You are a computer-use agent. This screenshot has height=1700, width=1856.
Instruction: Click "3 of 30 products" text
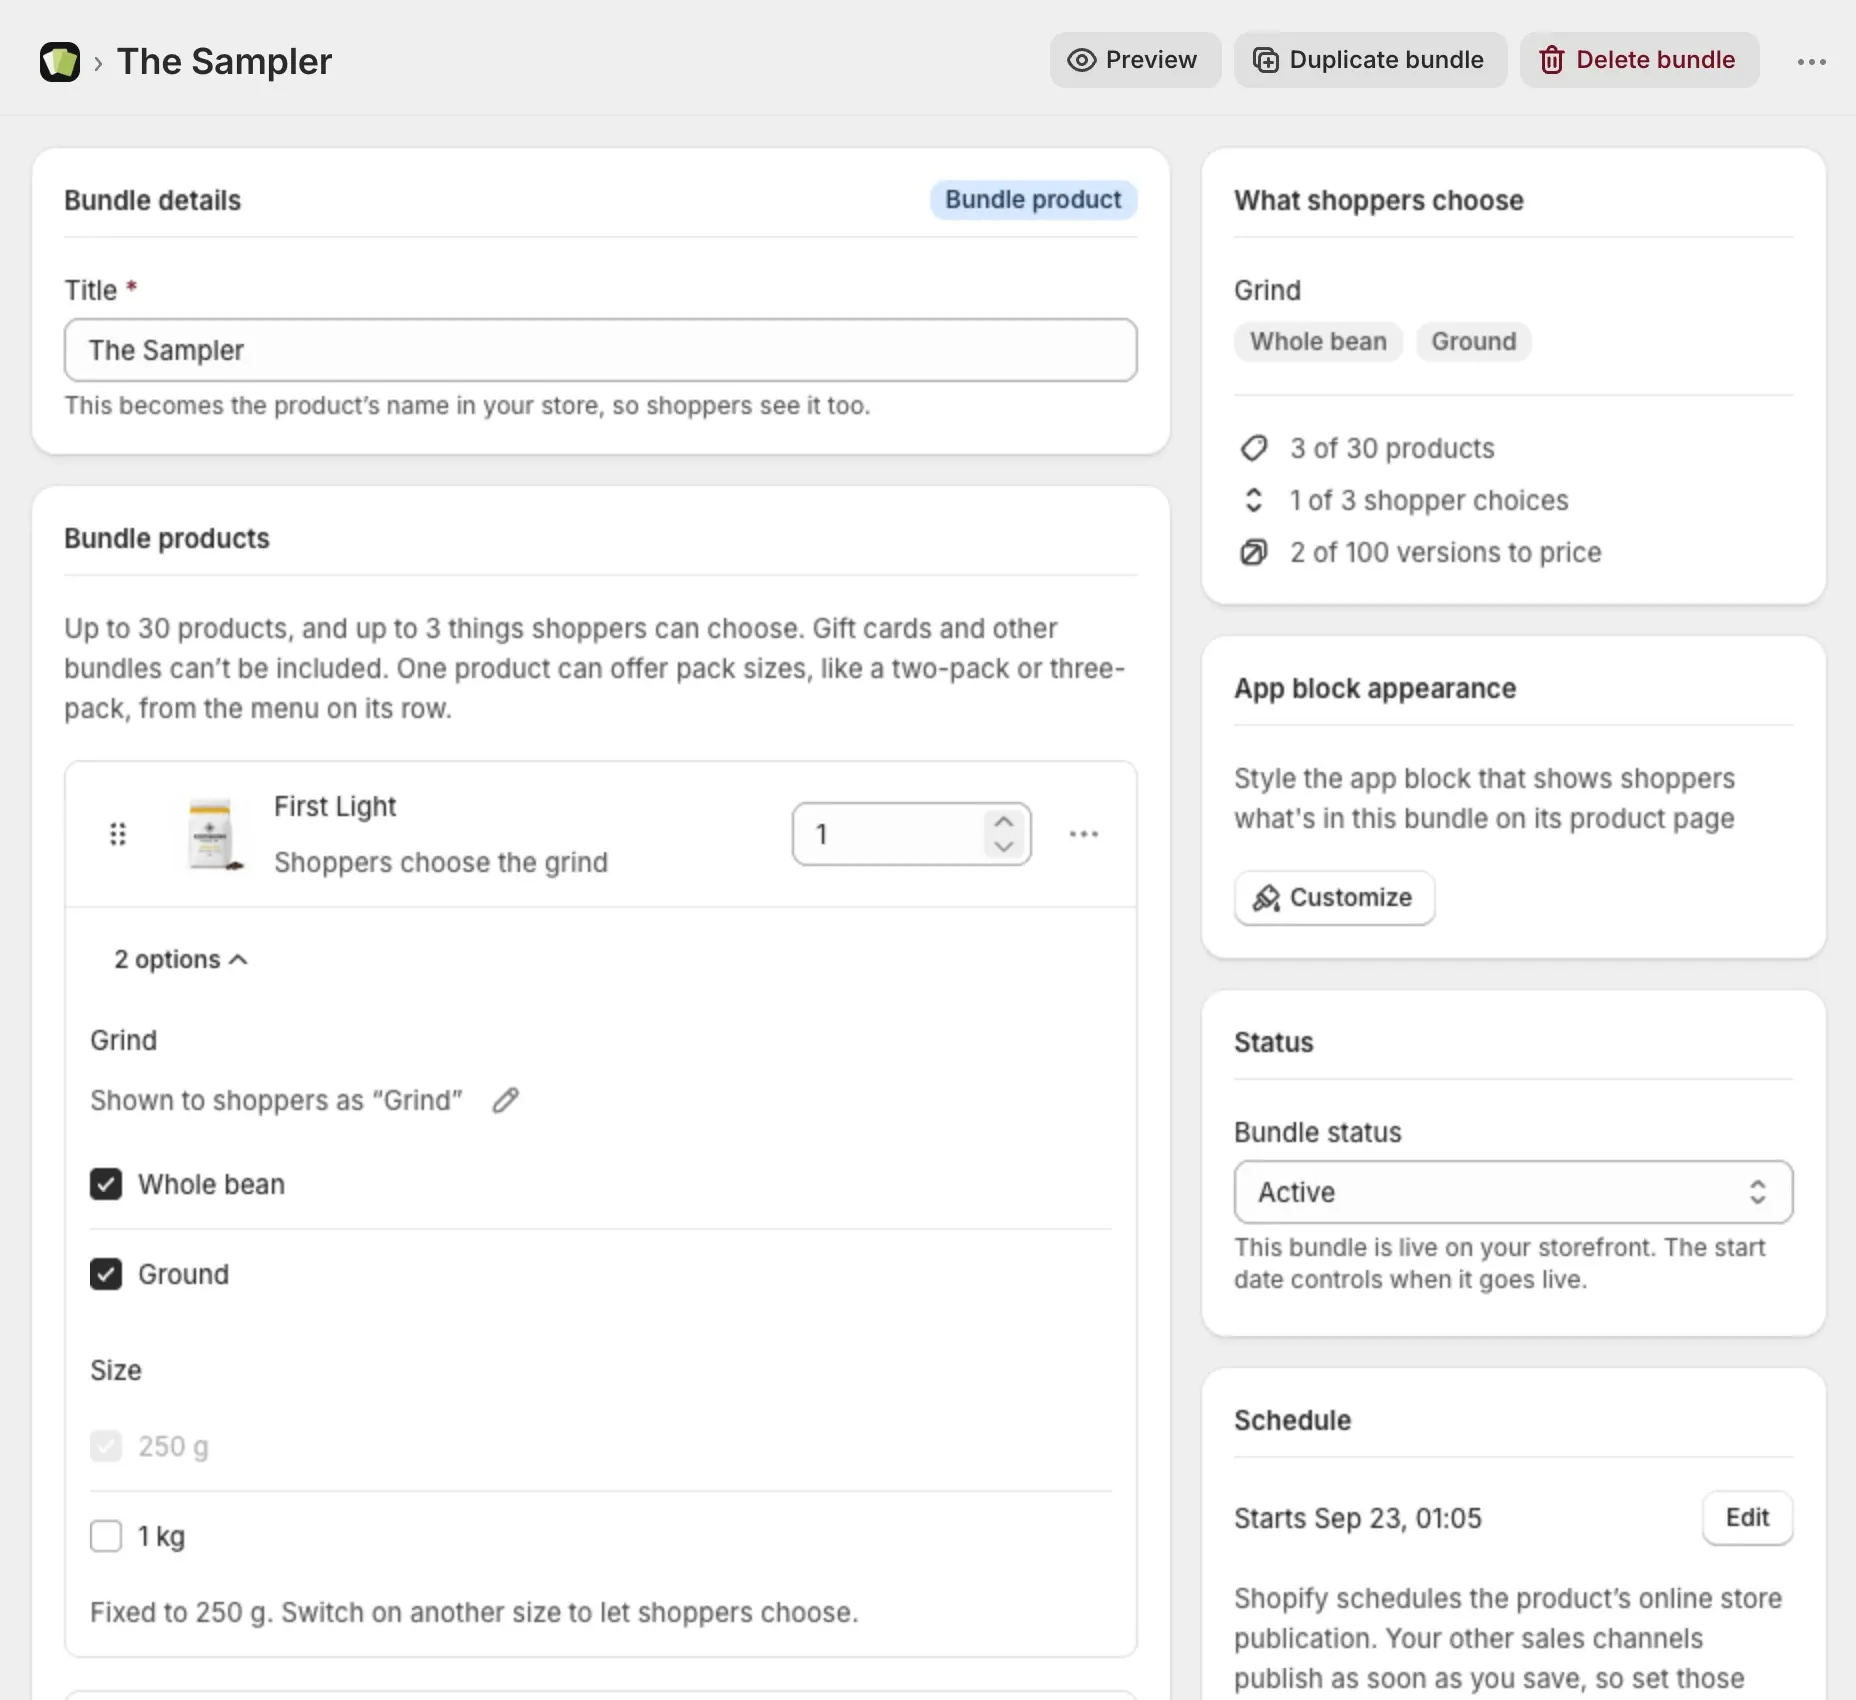[1391, 448]
